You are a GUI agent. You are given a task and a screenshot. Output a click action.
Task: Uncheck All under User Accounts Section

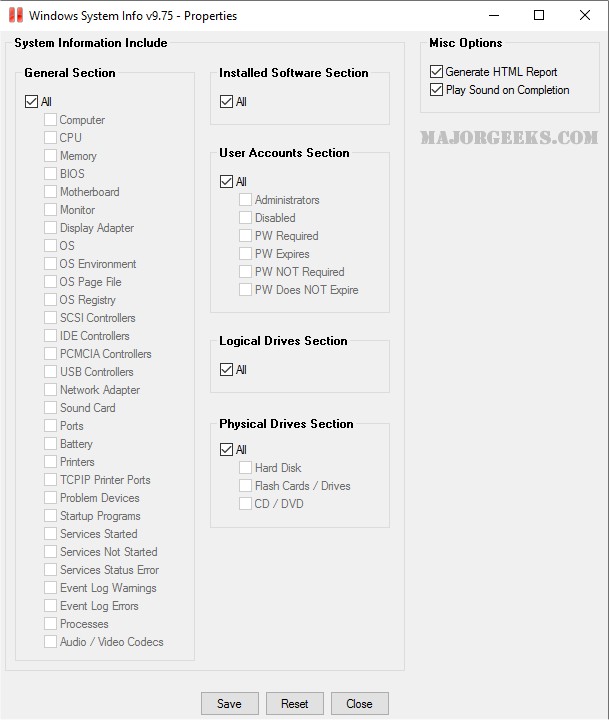coord(226,182)
